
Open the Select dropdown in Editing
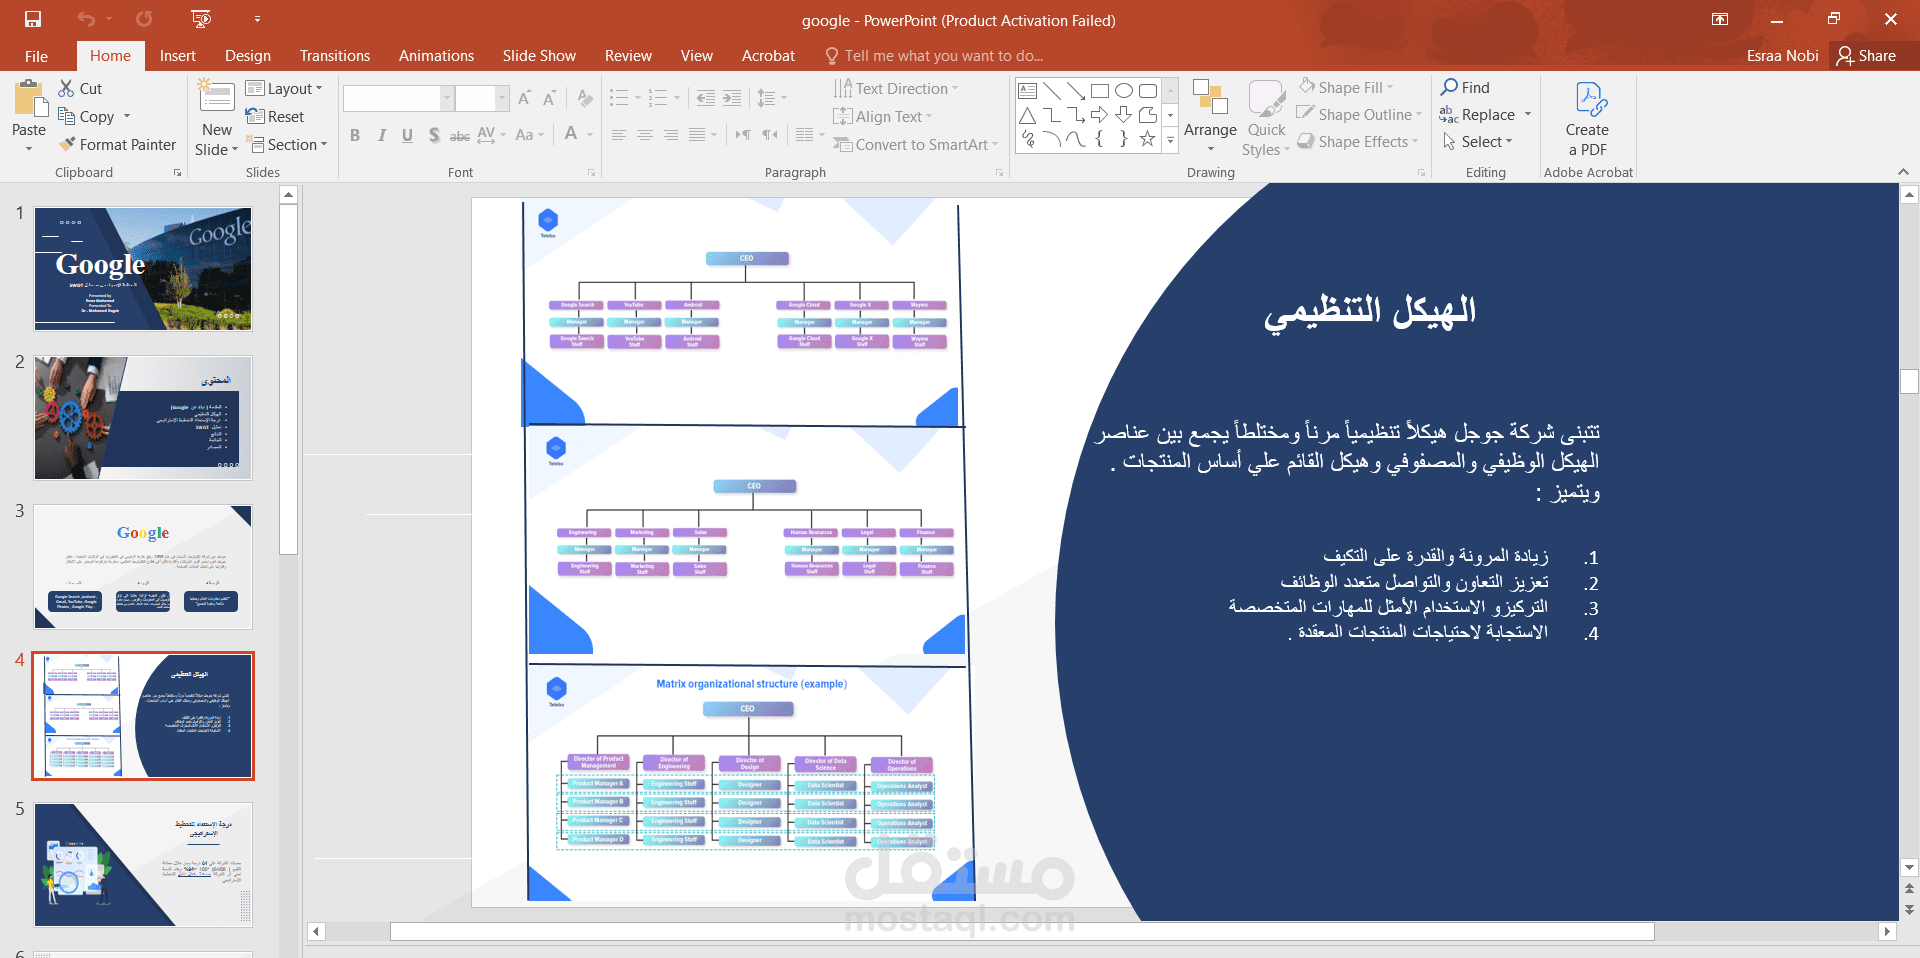pos(1477,141)
